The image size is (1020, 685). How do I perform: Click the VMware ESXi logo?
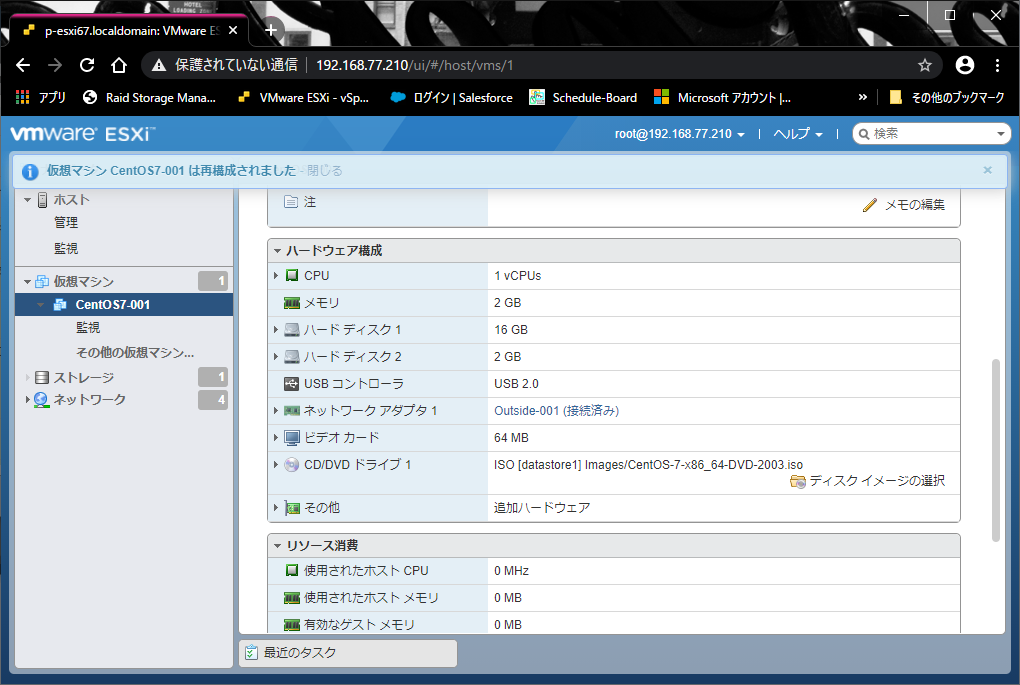tap(83, 134)
